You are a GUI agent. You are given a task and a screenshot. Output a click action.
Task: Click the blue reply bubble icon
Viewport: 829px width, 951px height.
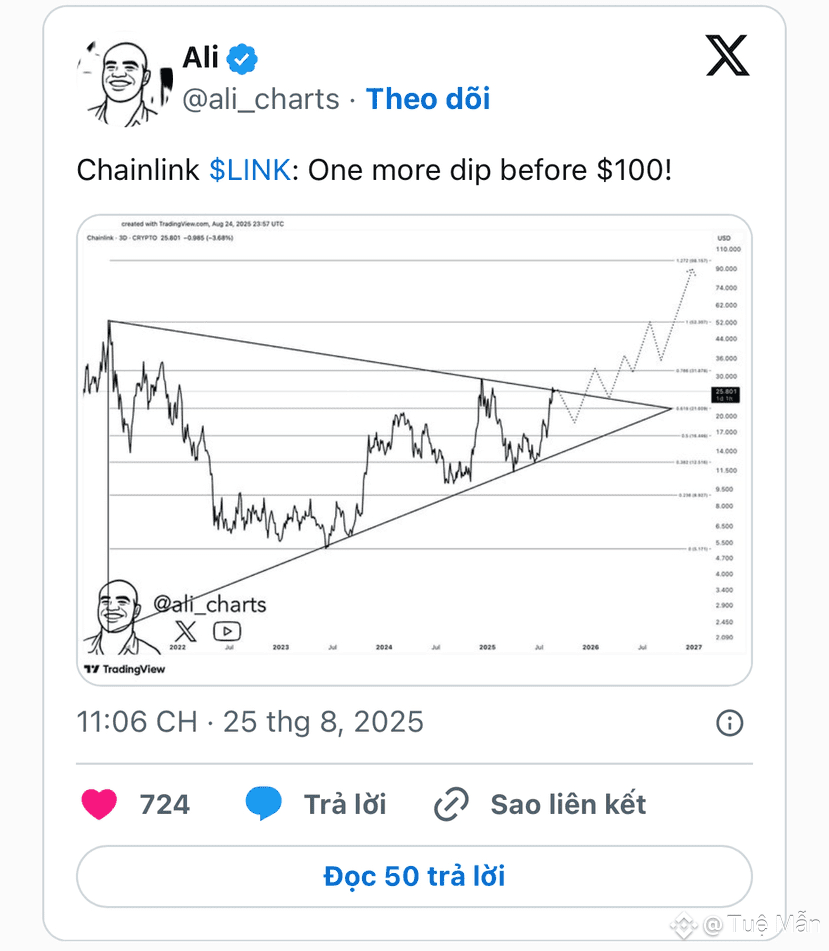(x=264, y=803)
